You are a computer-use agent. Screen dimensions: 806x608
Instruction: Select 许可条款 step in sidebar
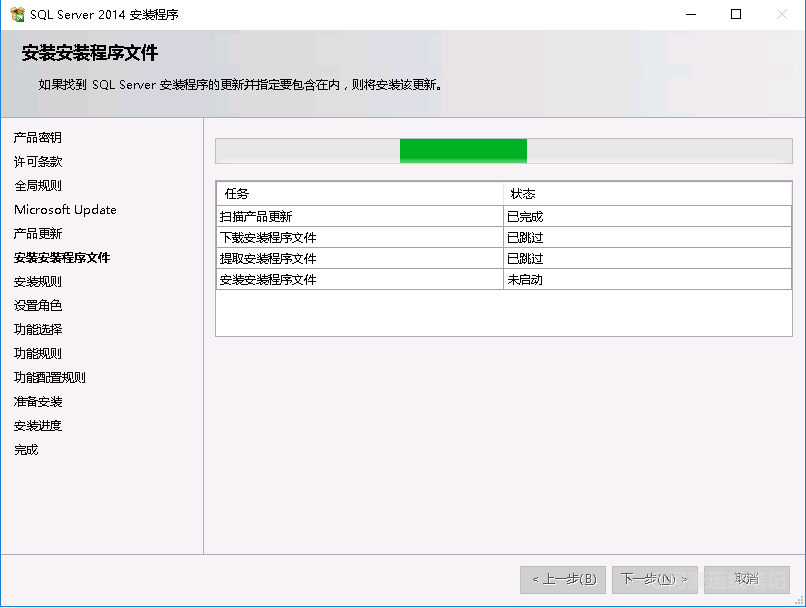click(38, 162)
